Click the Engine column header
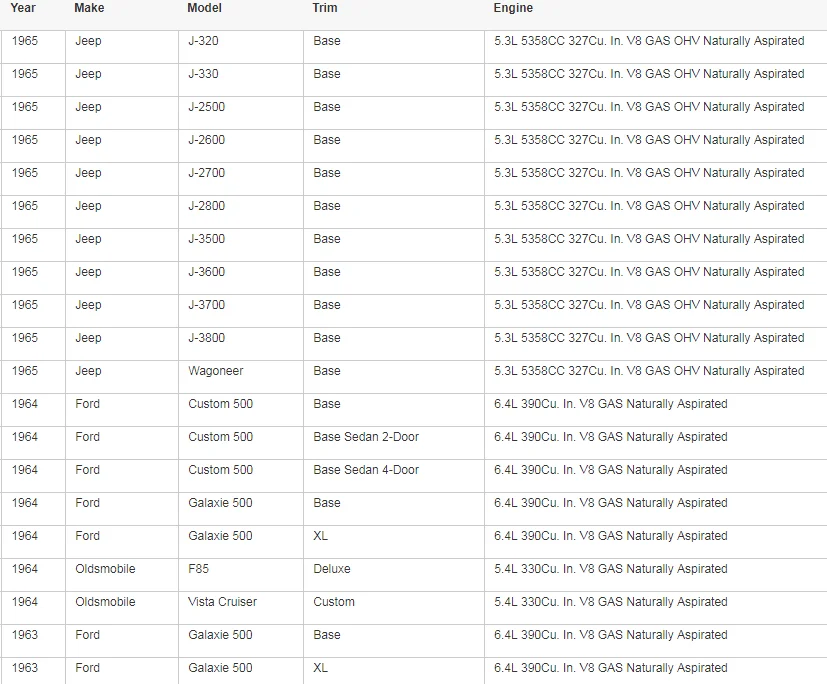 [513, 8]
